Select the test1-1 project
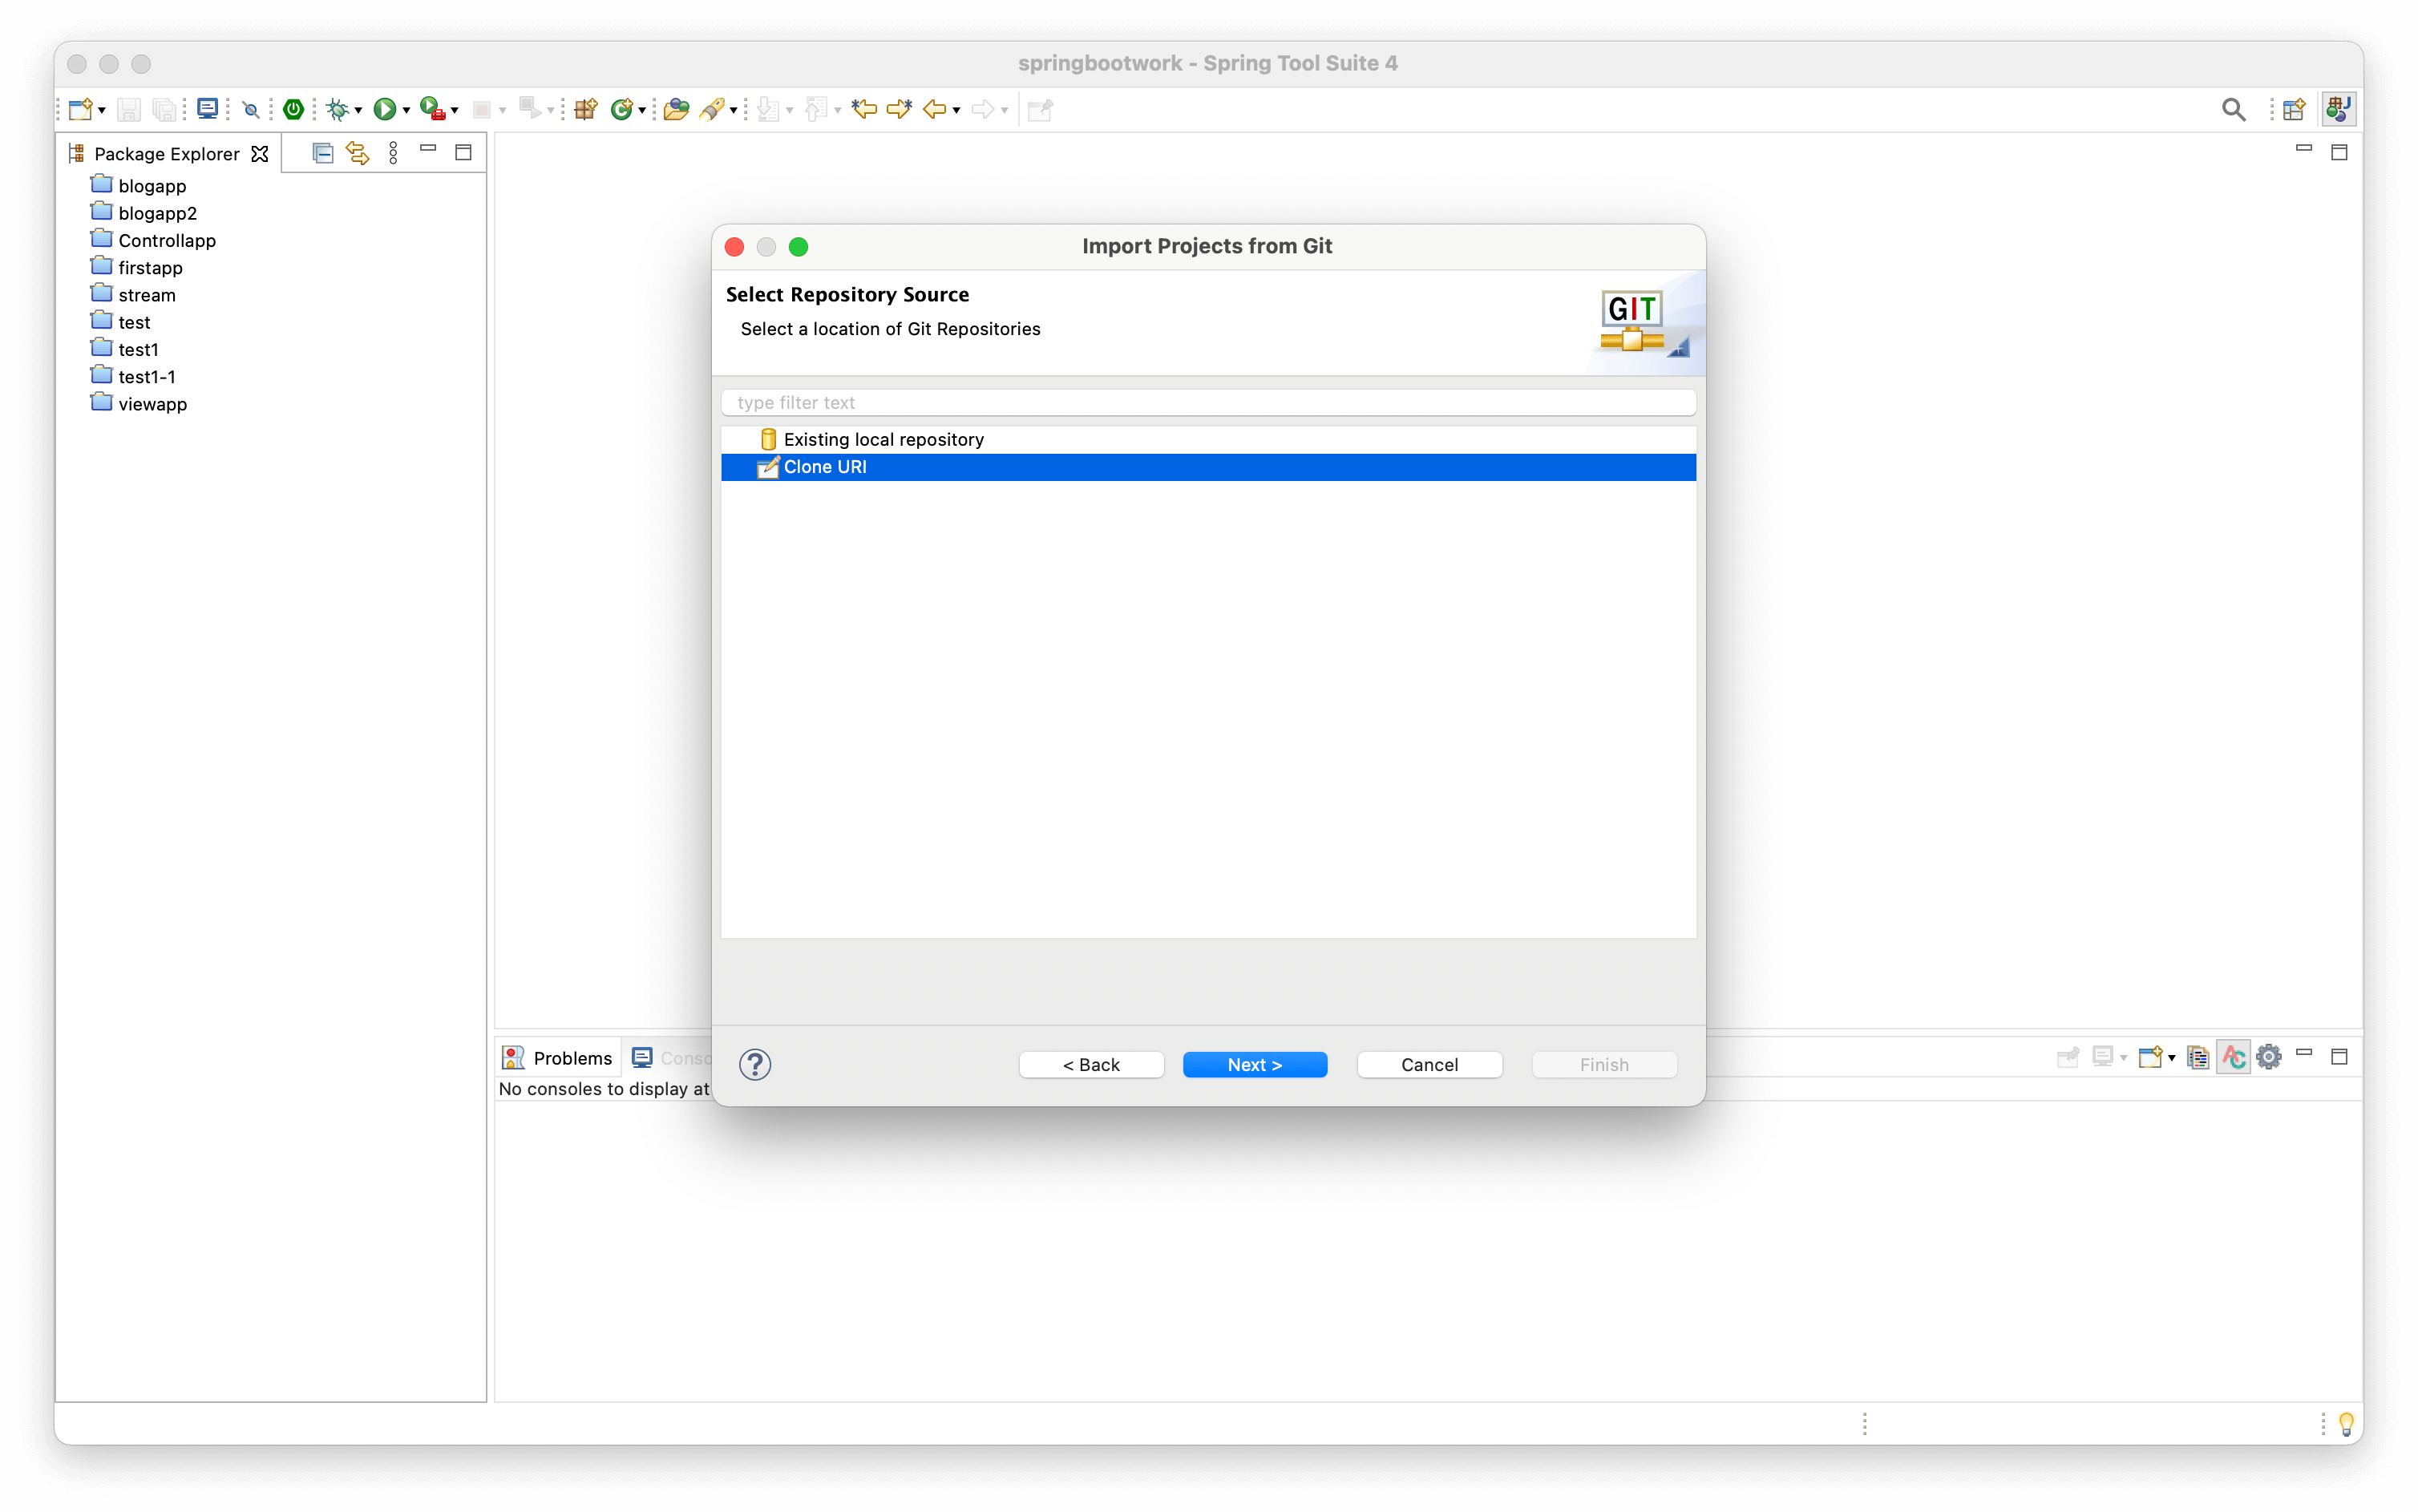 [x=146, y=377]
